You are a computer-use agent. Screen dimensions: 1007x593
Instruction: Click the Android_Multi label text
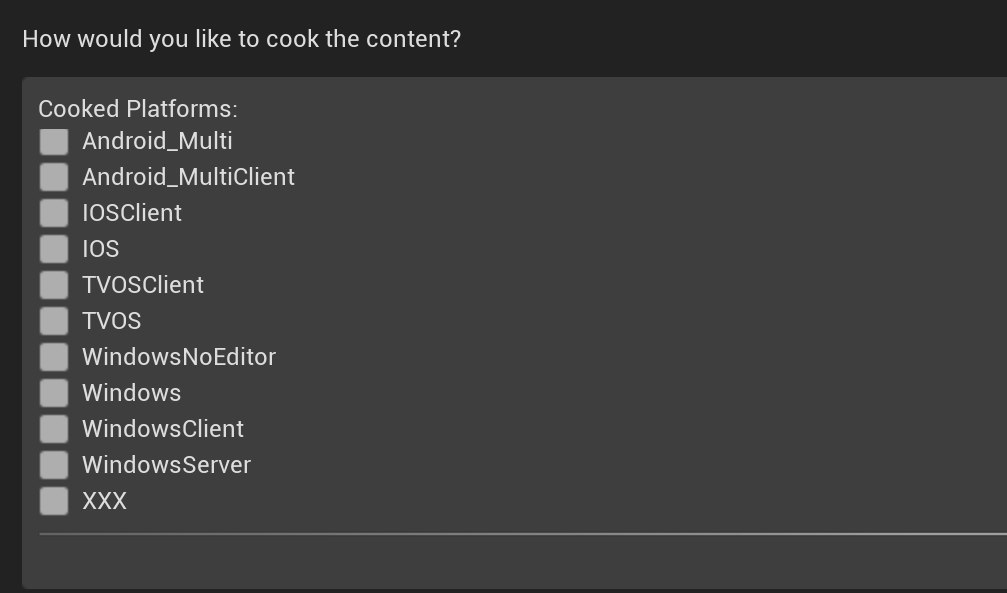pos(157,141)
